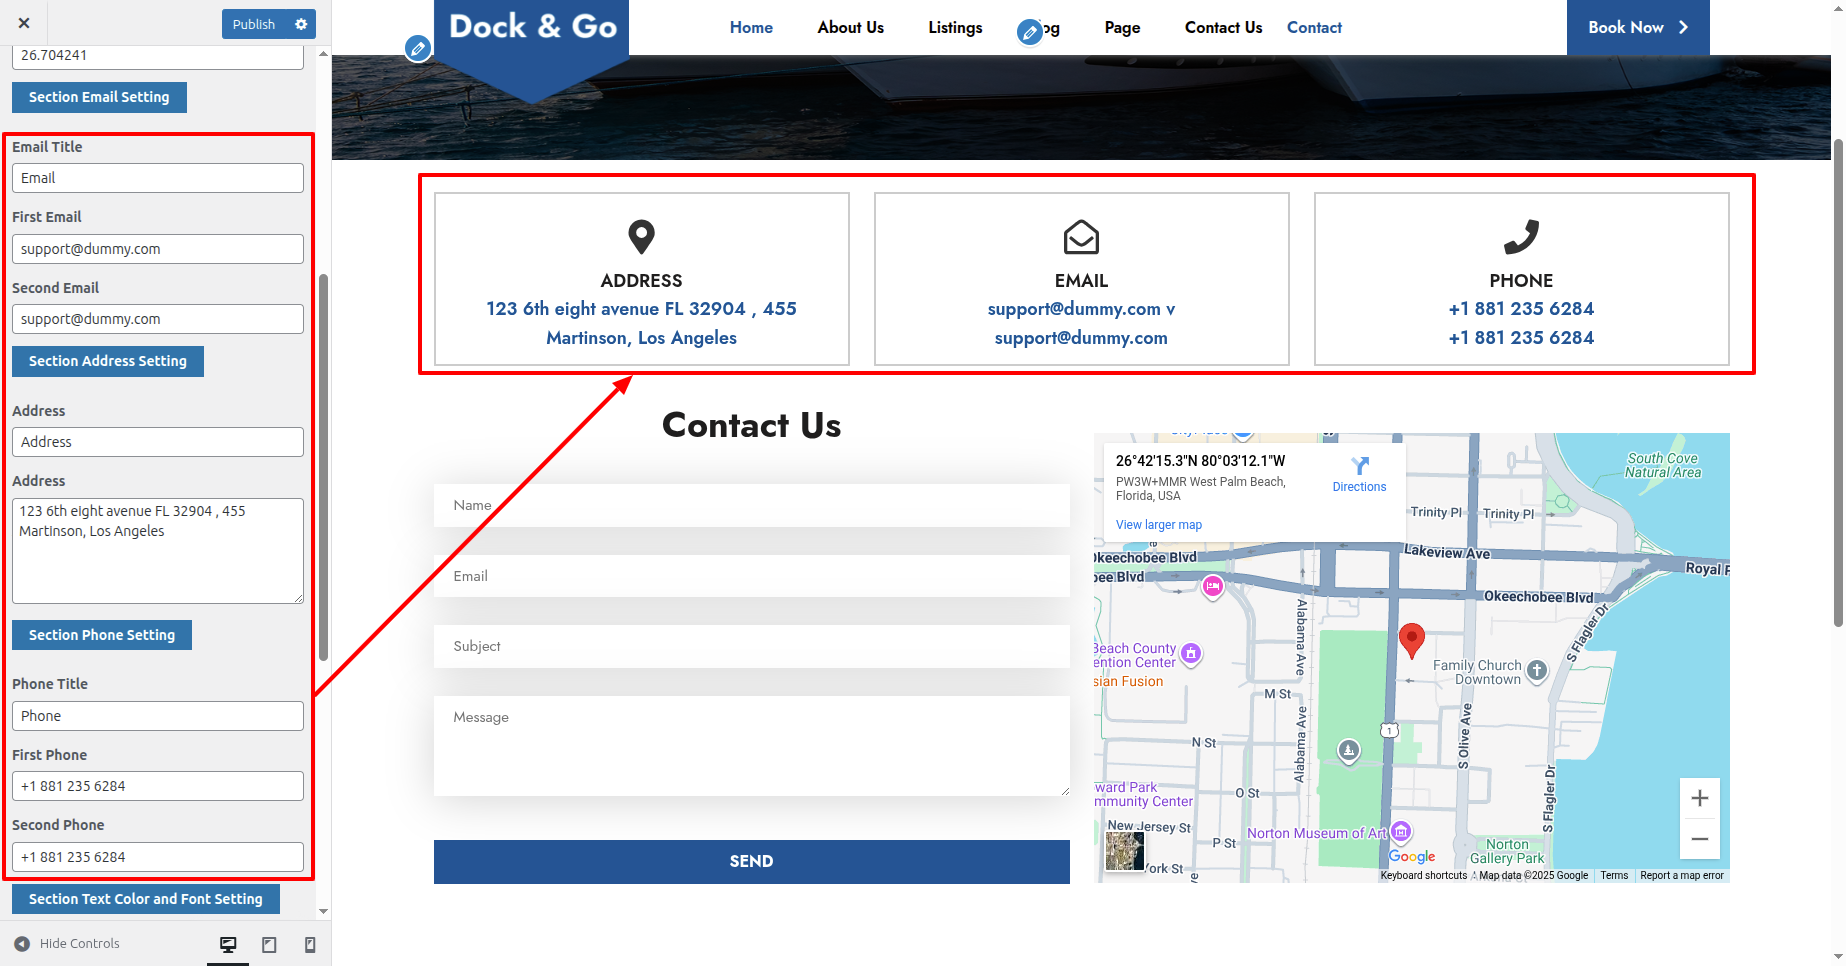Zoom in on the Google map

coord(1699,798)
